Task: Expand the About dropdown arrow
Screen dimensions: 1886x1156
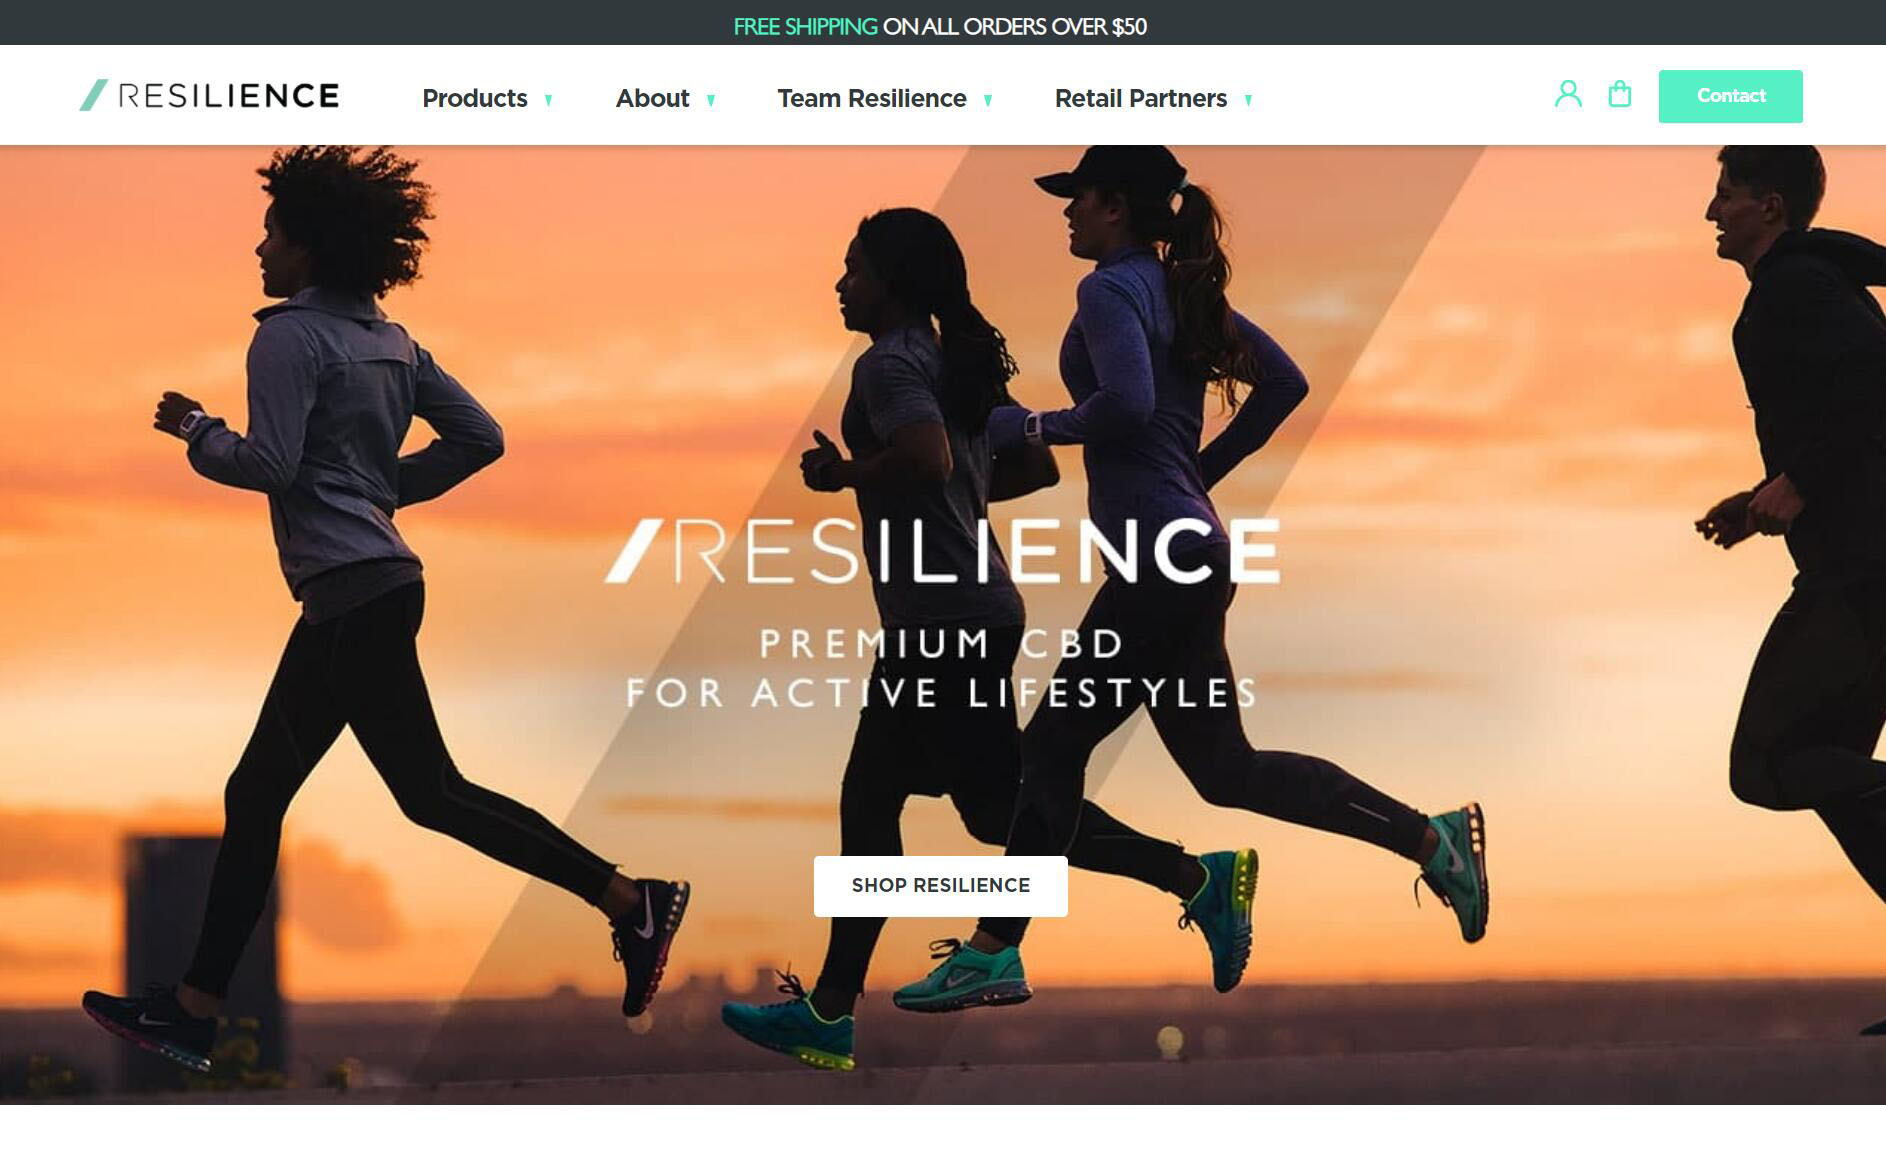Action: (711, 100)
